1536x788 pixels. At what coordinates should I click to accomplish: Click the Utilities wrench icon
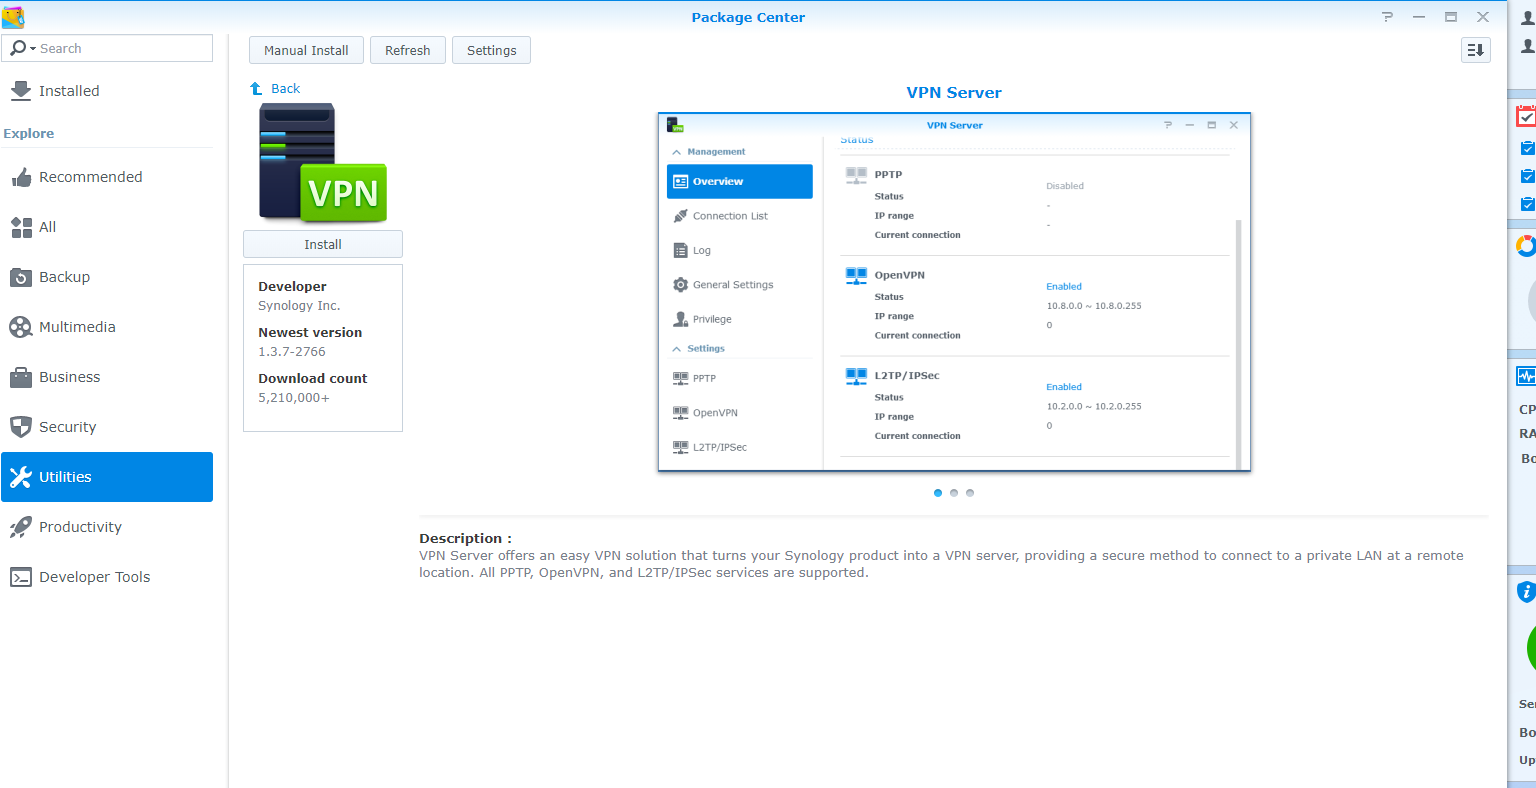pos(21,477)
